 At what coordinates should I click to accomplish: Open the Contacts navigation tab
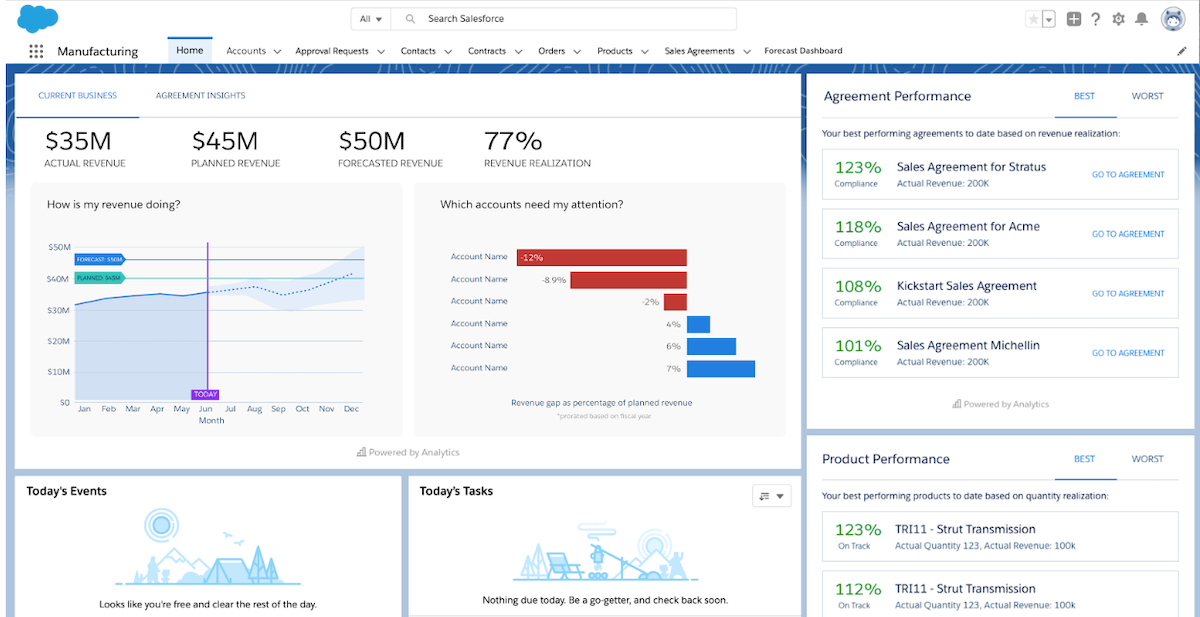click(x=418, y=51)
